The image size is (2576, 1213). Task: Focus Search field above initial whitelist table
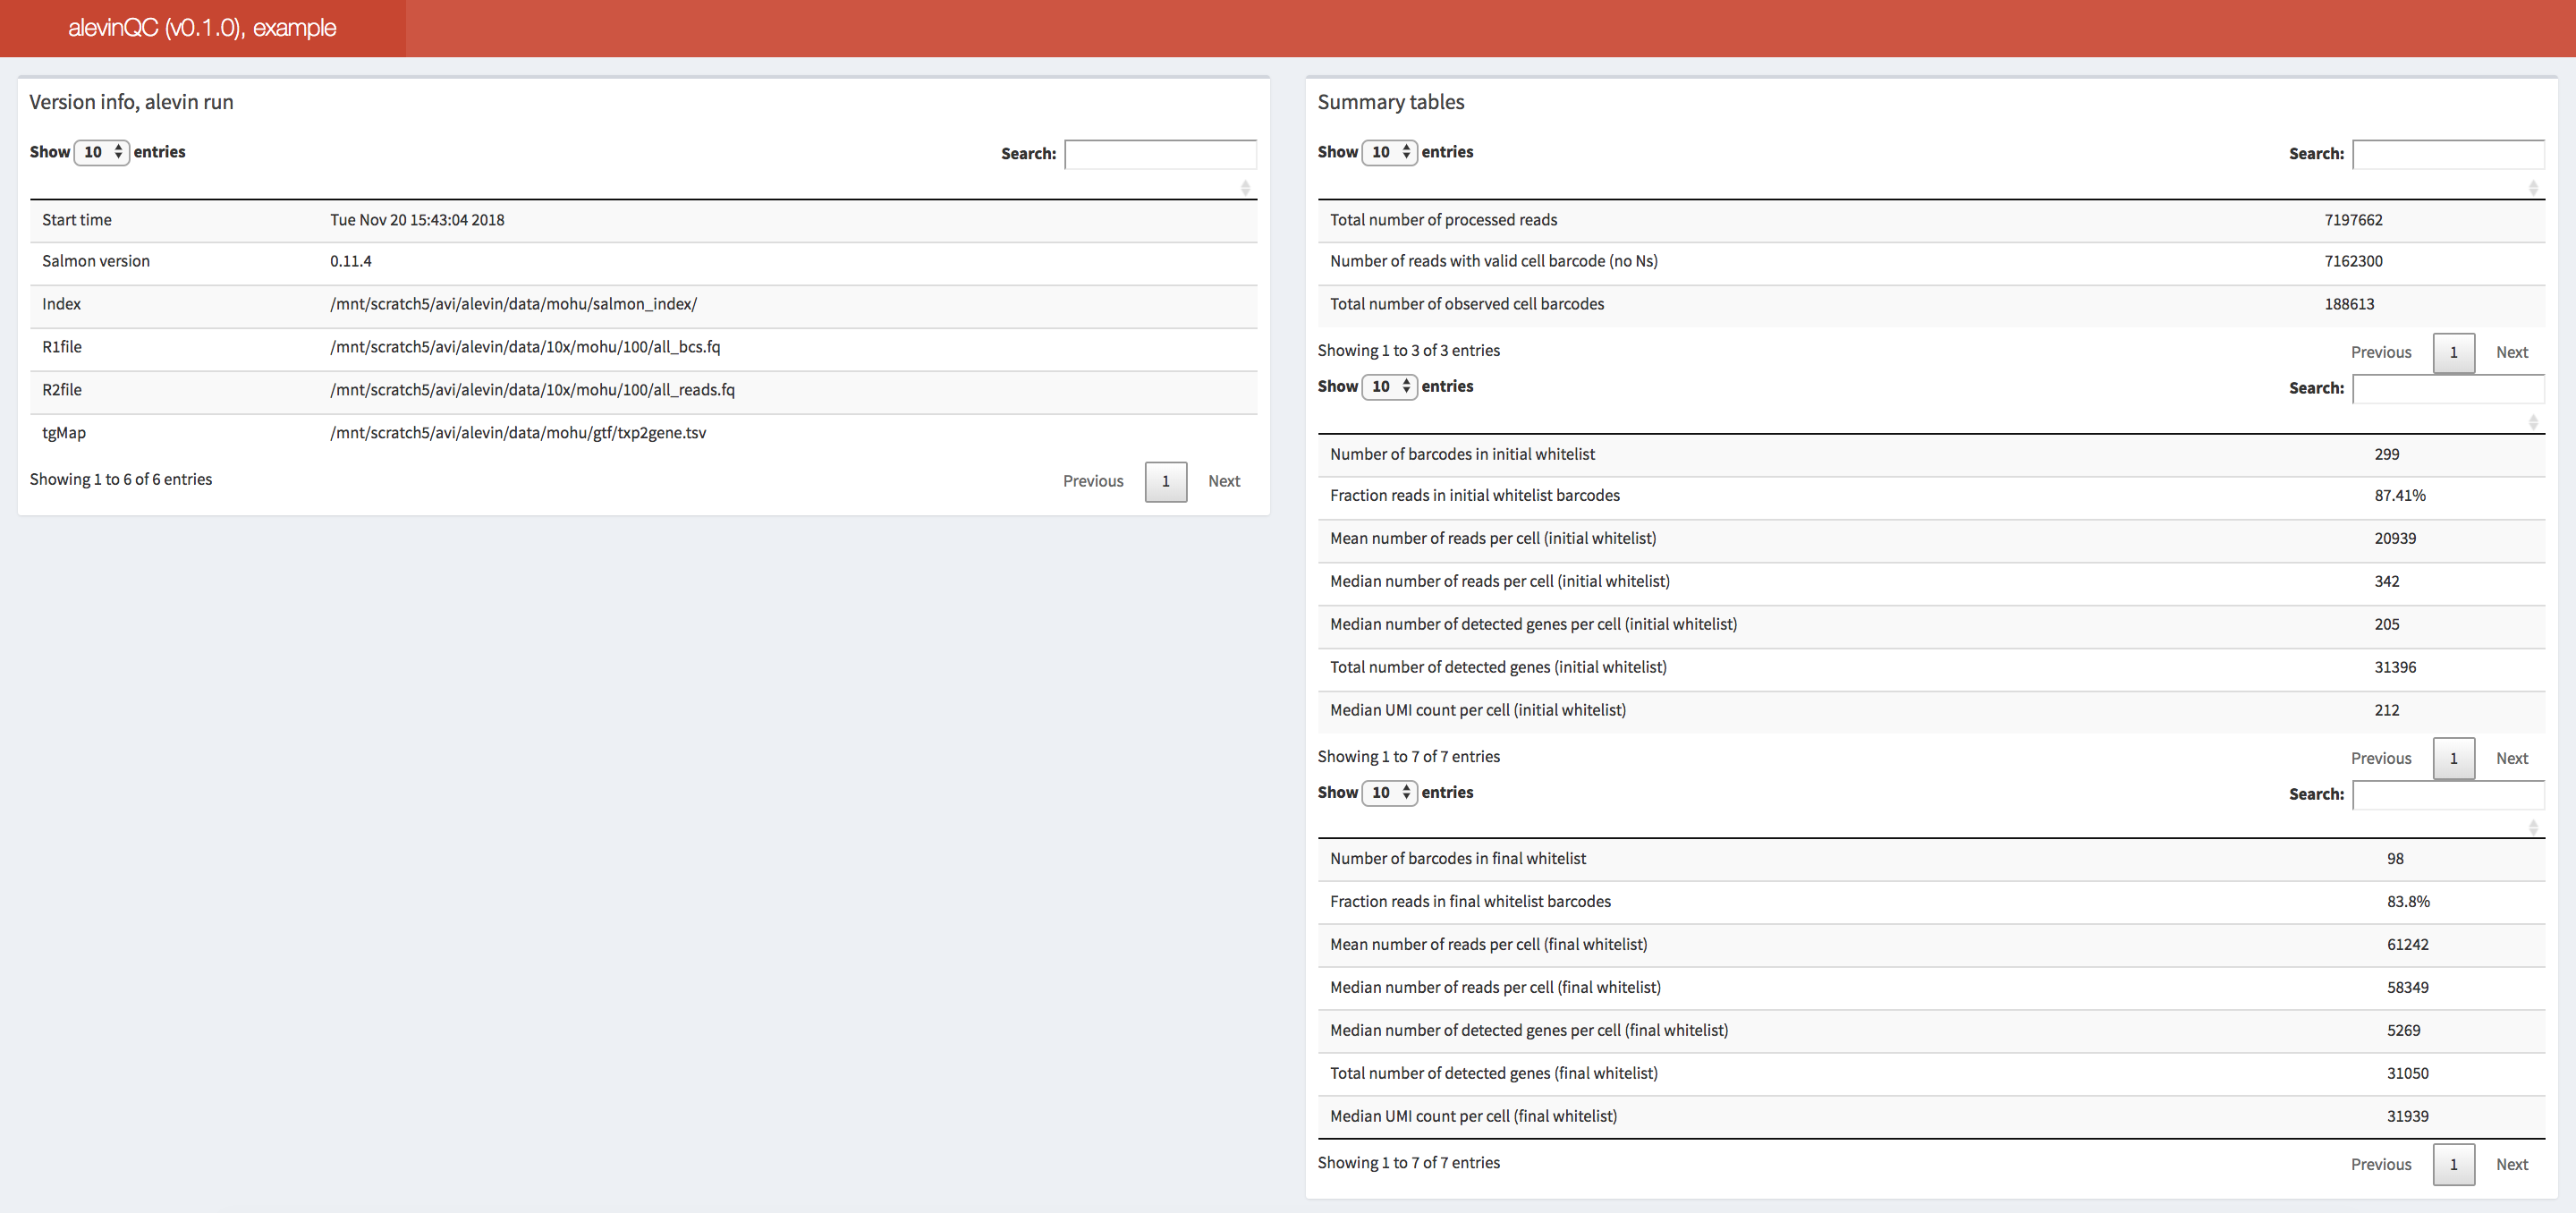click(2448, 389)
